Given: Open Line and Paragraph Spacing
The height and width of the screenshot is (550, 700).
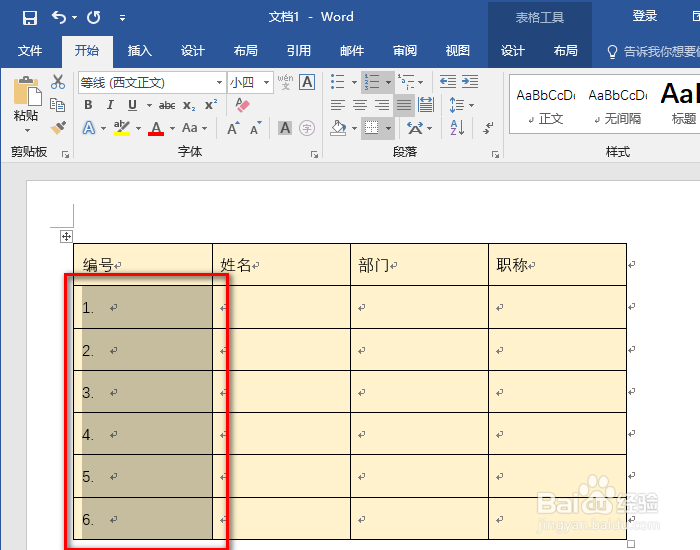Looking at the screenshot, I should (x=461, y=105).
